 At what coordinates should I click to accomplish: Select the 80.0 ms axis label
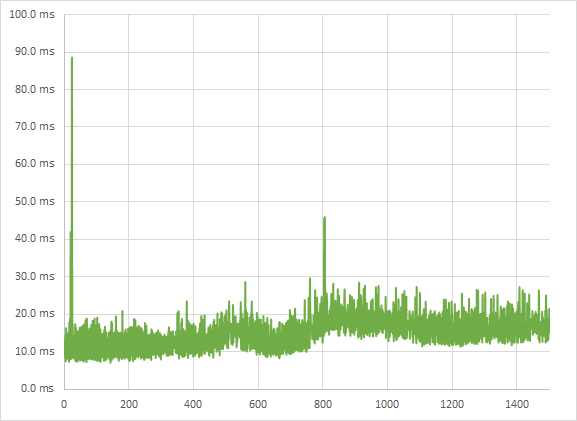coord(35,89)
